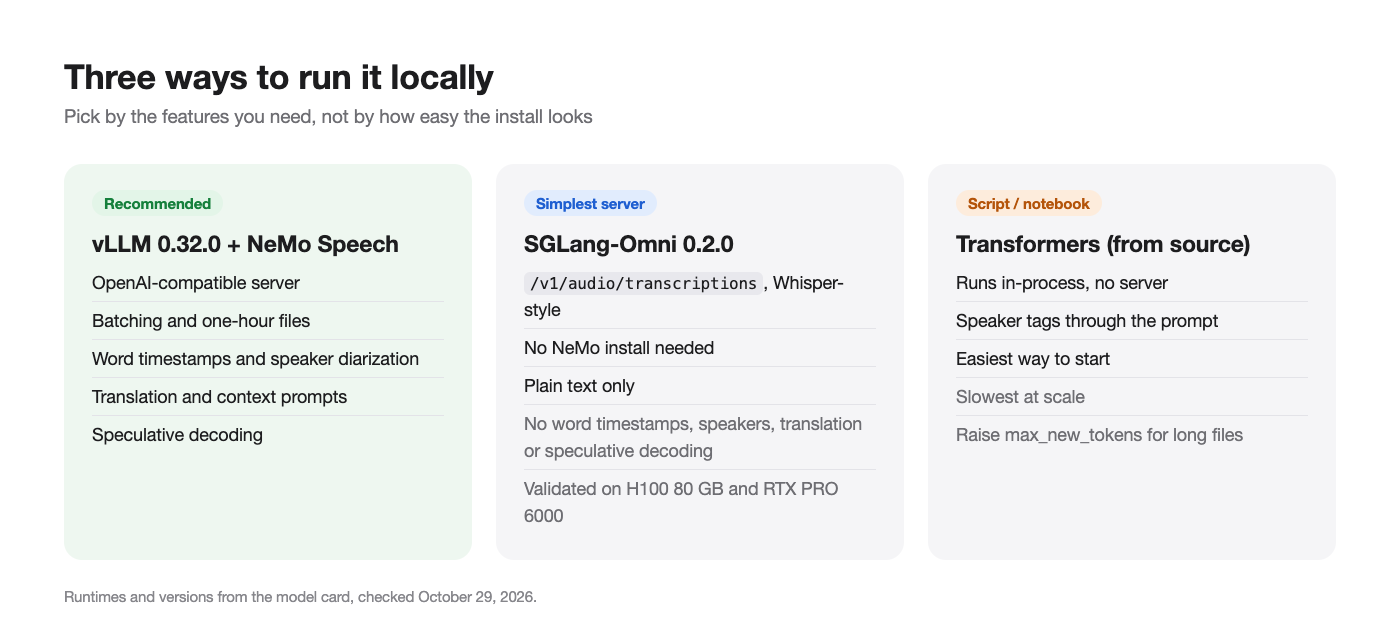Viewport: 1400px width, 640px height.
Task: Click the 'SGLang-Omni 0.2.0' title
Action: (629, 244)
